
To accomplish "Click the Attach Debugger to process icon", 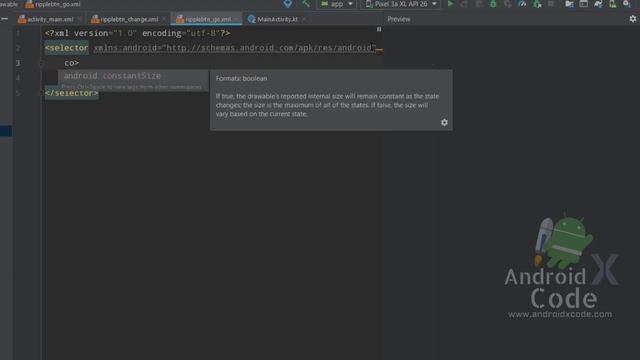I will pyautogui.click(x=537, y=4).
